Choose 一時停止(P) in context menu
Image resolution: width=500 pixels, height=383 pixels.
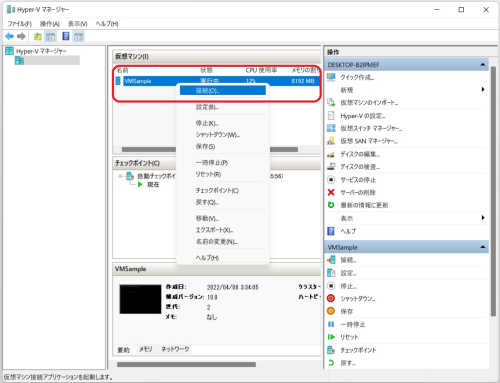[x=223, y=163]
